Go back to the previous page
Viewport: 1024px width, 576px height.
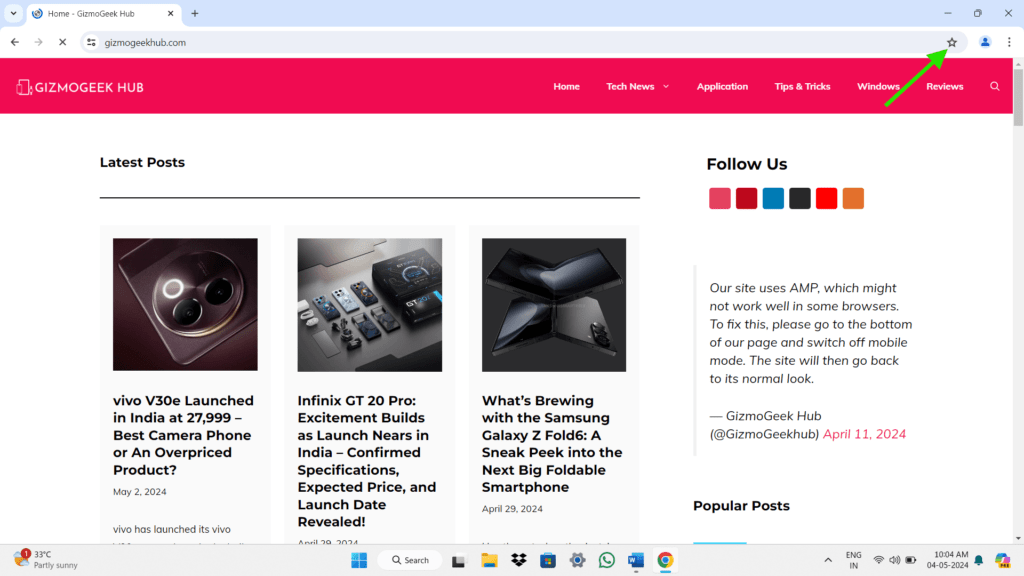tap(15, 42)
